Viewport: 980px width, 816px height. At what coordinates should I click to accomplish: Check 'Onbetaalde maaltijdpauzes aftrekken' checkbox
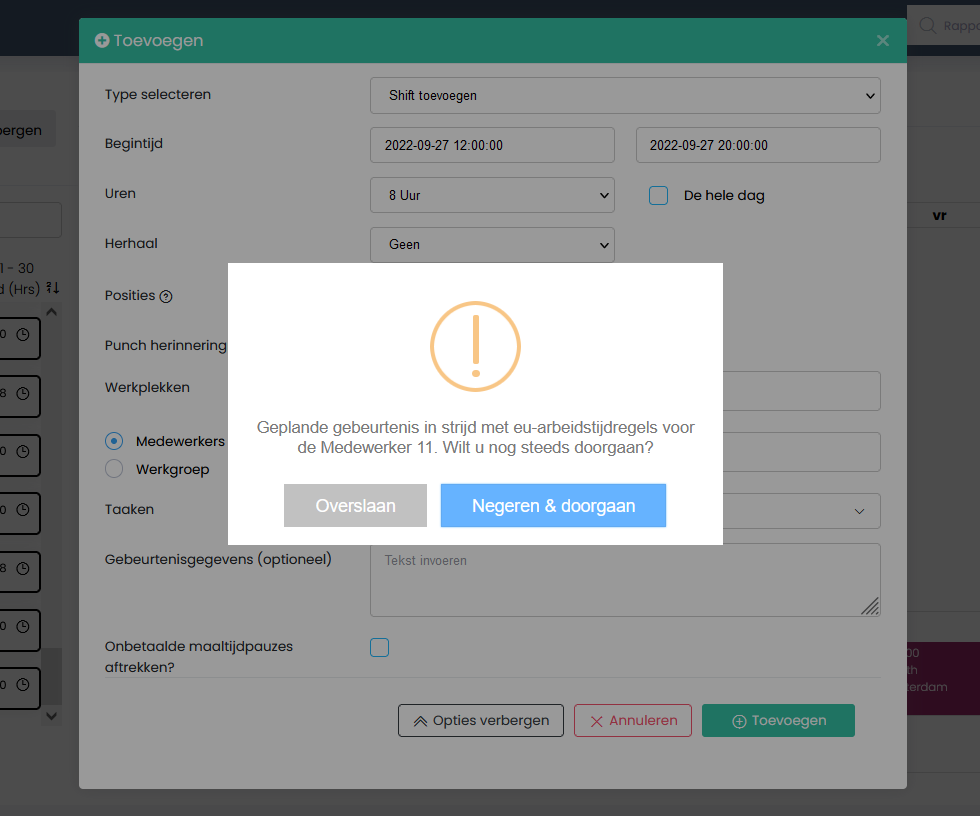pyautogui.click(x=379, y=648)
